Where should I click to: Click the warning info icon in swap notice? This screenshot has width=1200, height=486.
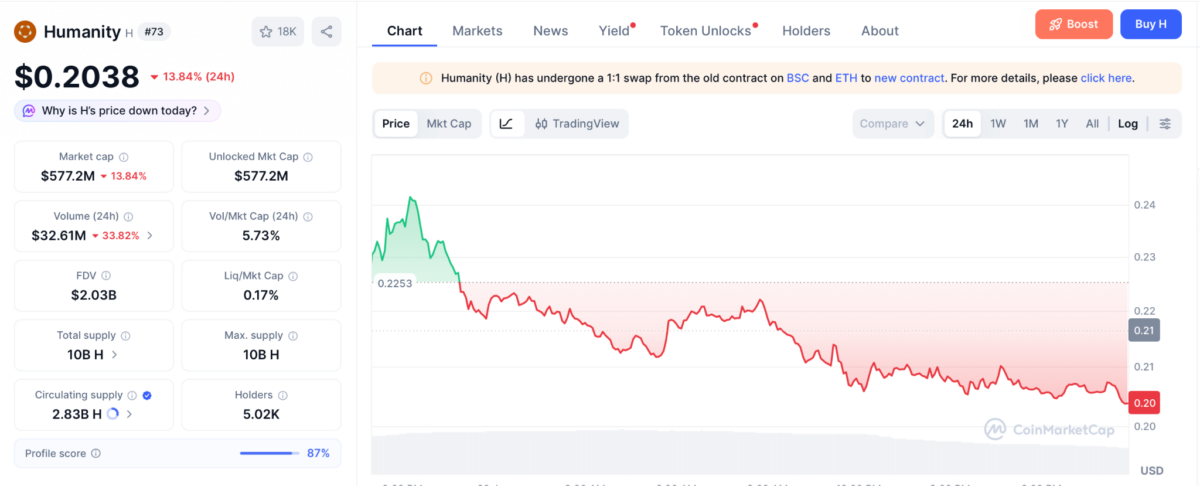click(426, 78)
